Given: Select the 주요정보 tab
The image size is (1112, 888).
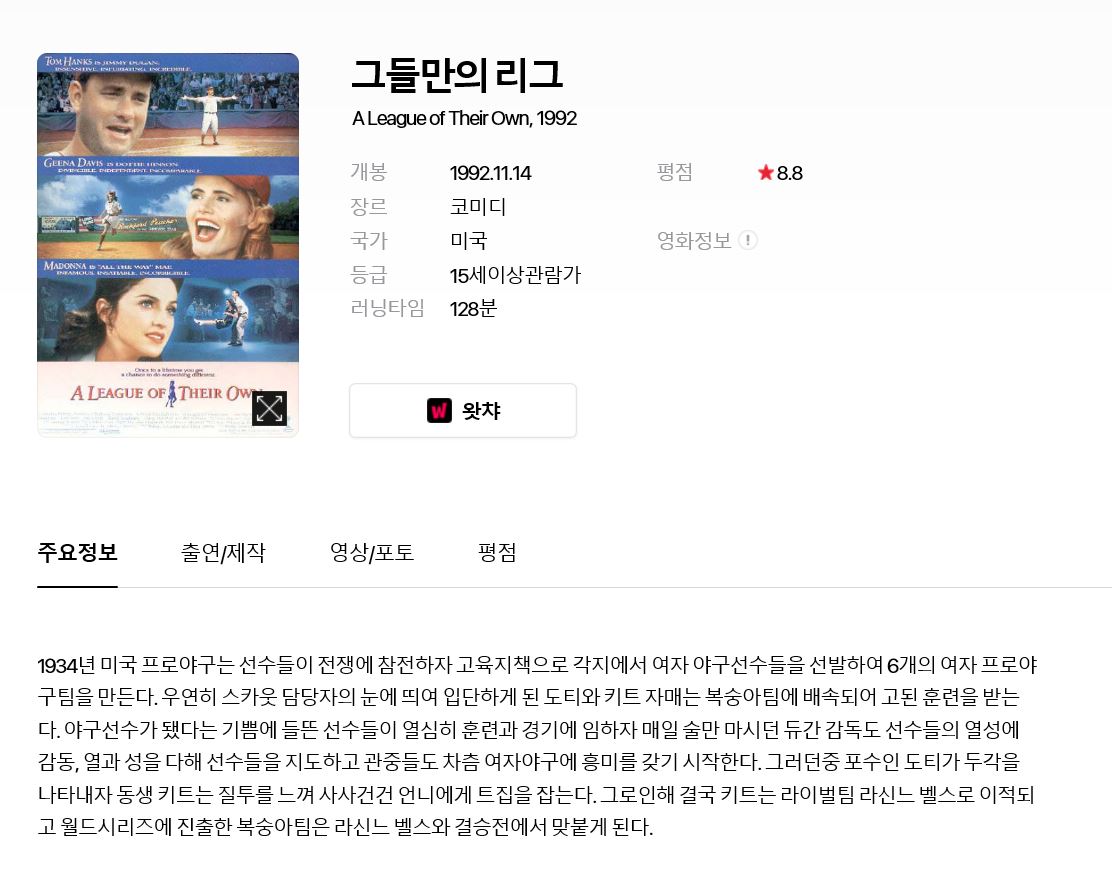Looking at the screenshot, I should click(77, 553).
